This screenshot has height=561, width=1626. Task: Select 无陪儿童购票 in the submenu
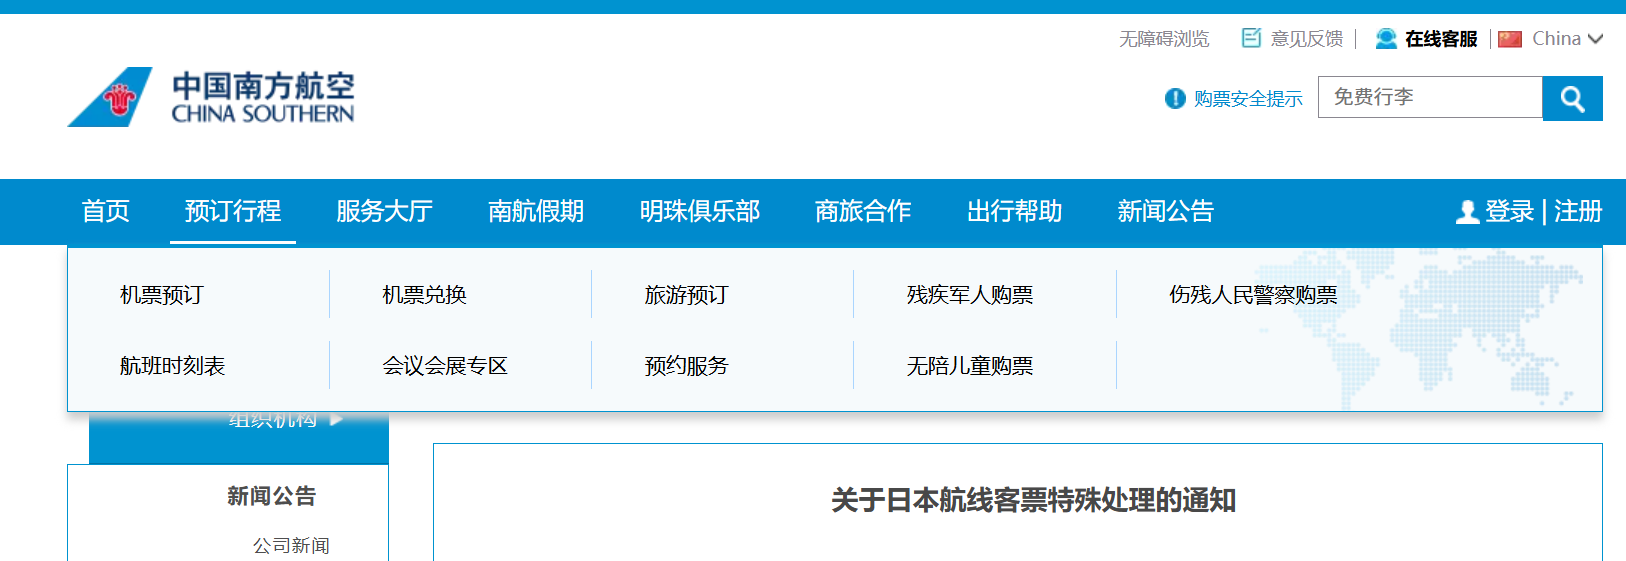(969, 366)
